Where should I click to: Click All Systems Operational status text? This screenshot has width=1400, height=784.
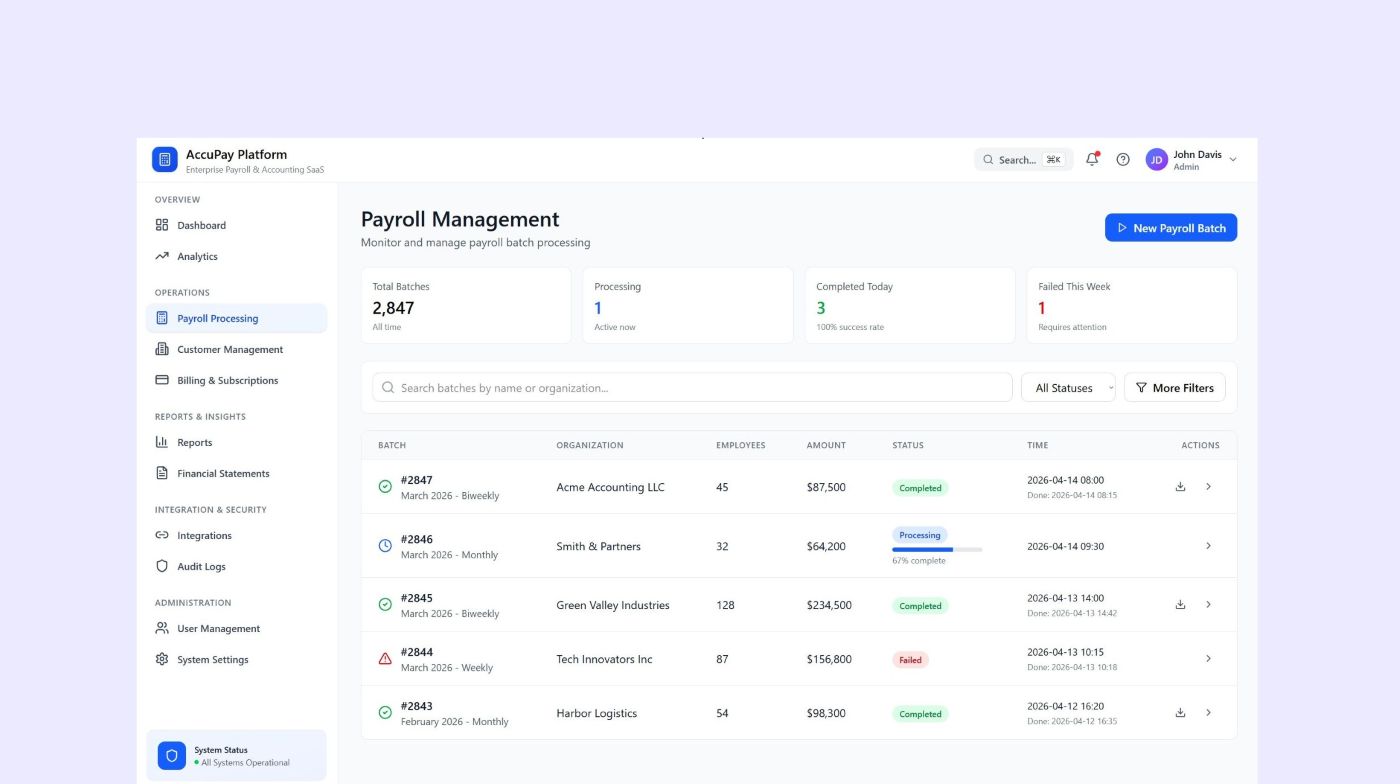point(245,762)
